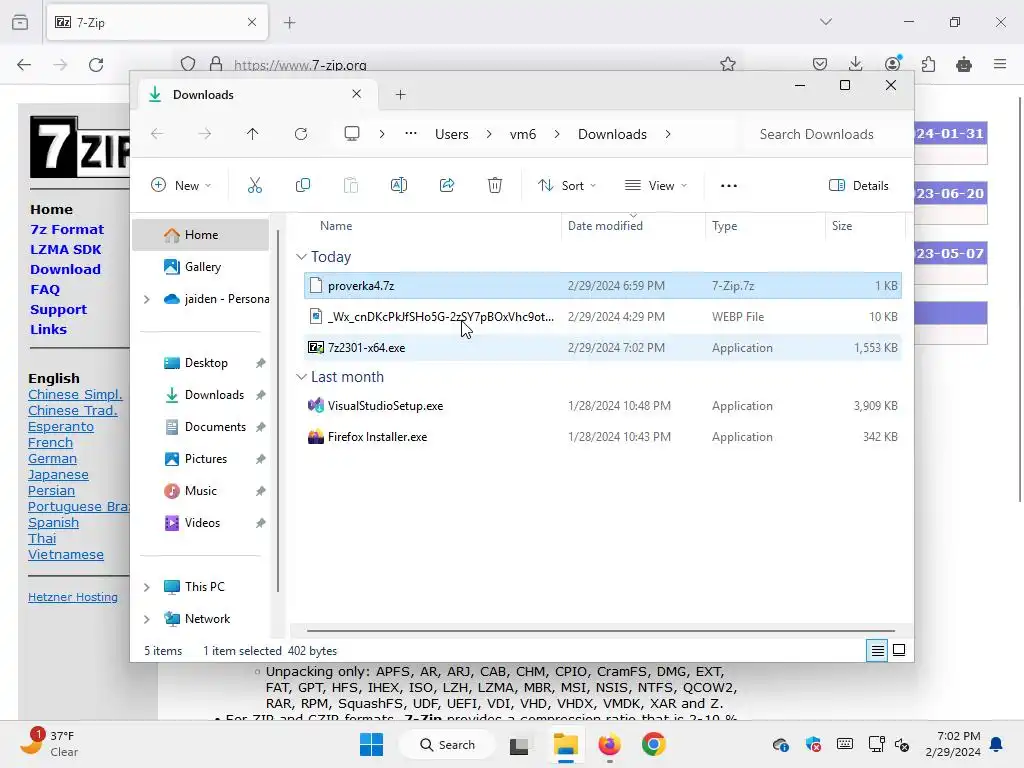Open Firefox from the taskbar

[x=609, y=744]
